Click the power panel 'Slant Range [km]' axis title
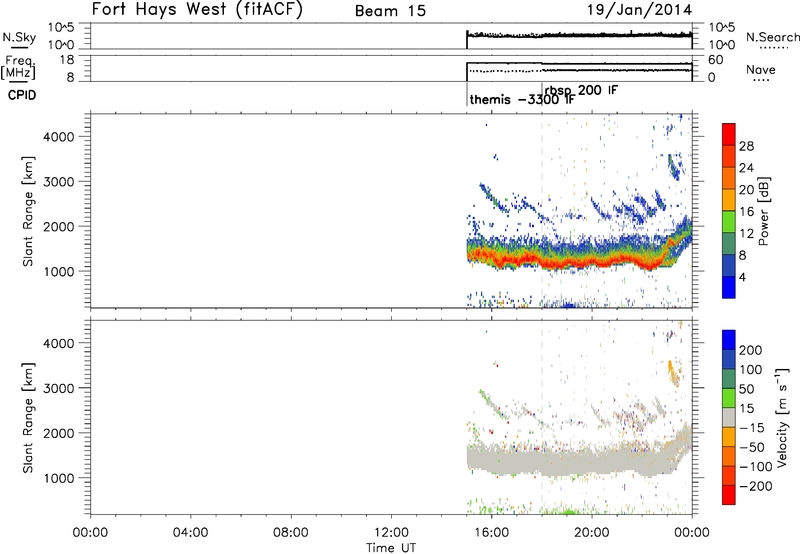 28,211
